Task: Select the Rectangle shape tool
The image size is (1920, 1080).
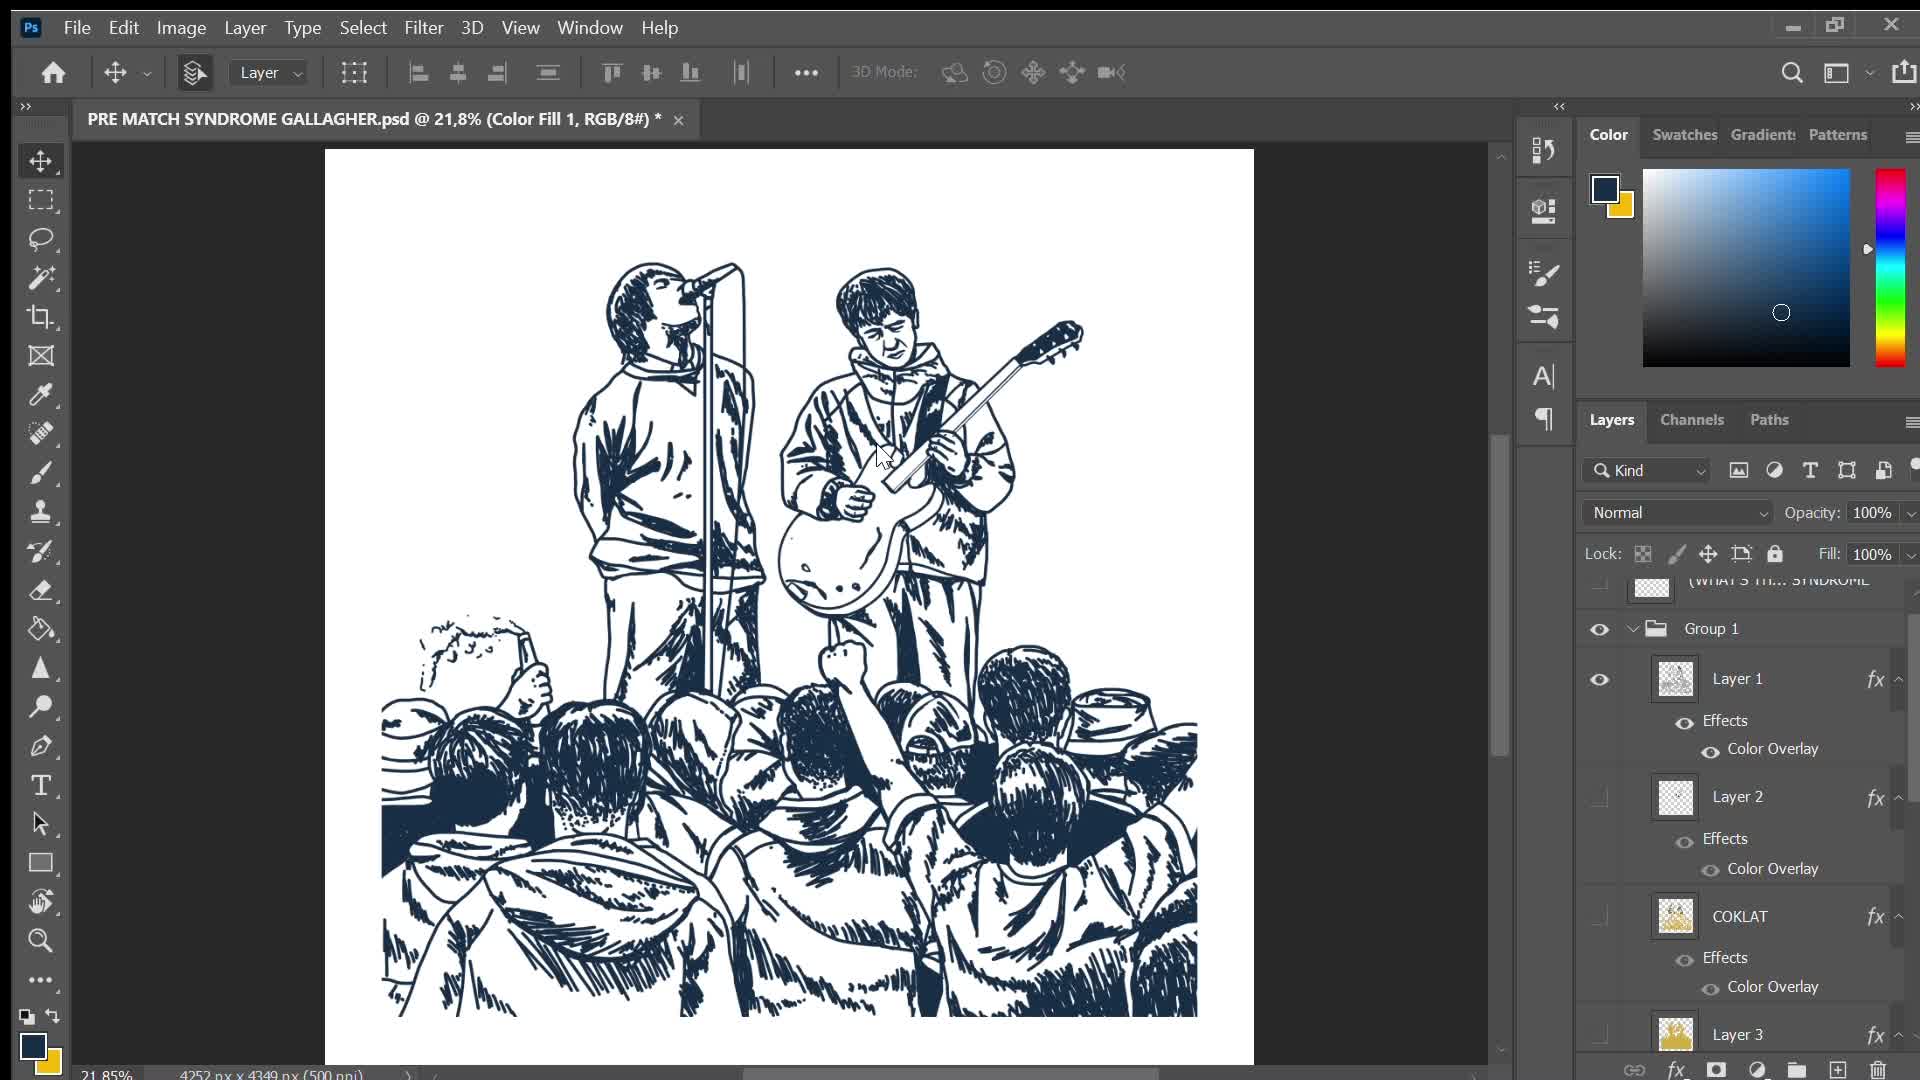Action: [x=41, y=863]
